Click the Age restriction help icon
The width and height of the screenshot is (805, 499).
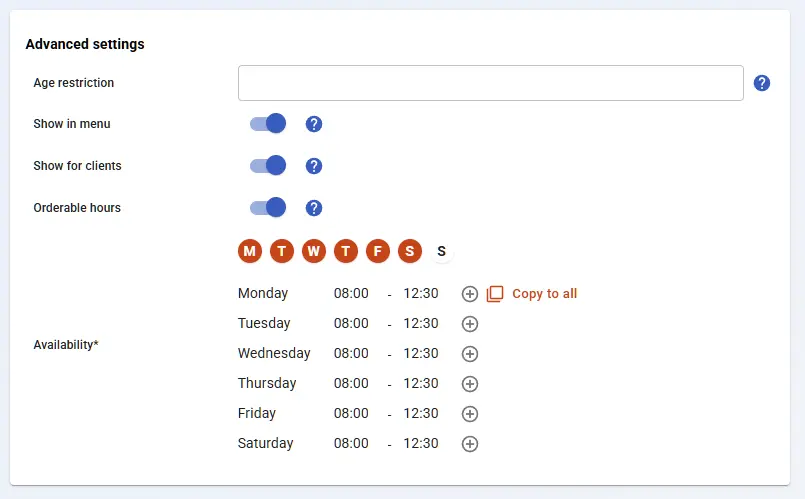coord(762,83)
